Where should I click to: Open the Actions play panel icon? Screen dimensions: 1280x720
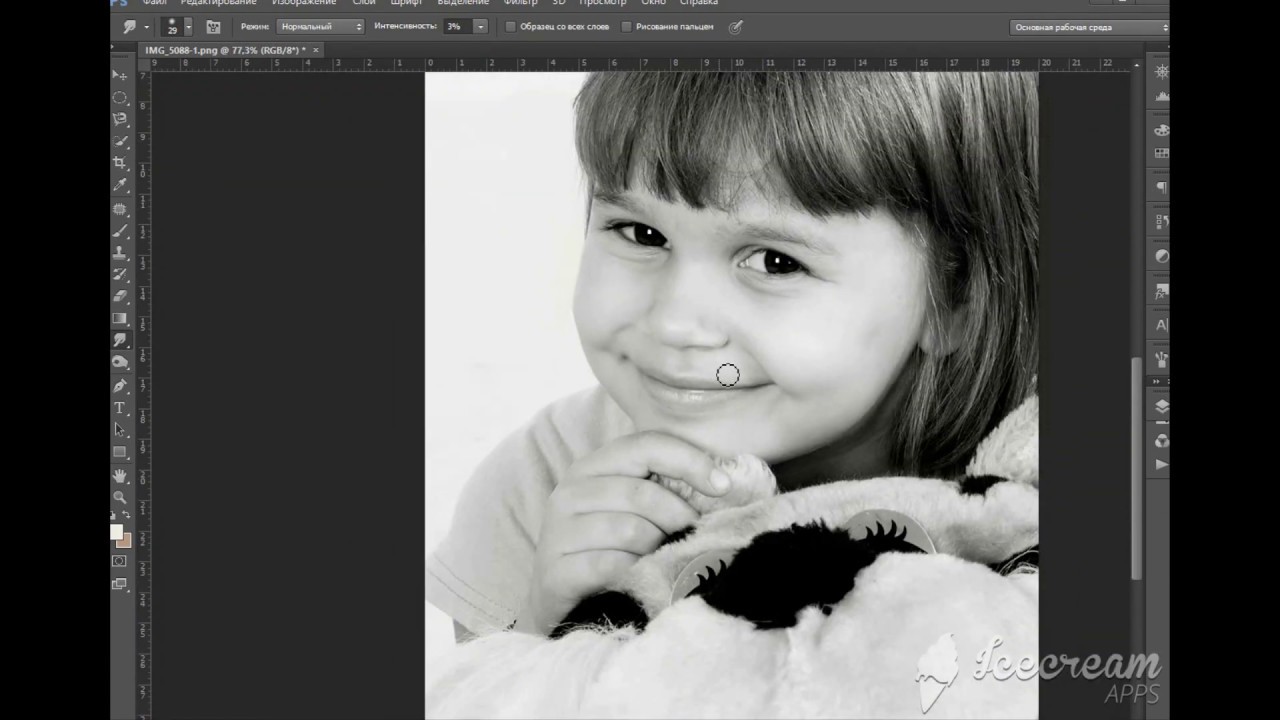click(x=1161, y=464)
